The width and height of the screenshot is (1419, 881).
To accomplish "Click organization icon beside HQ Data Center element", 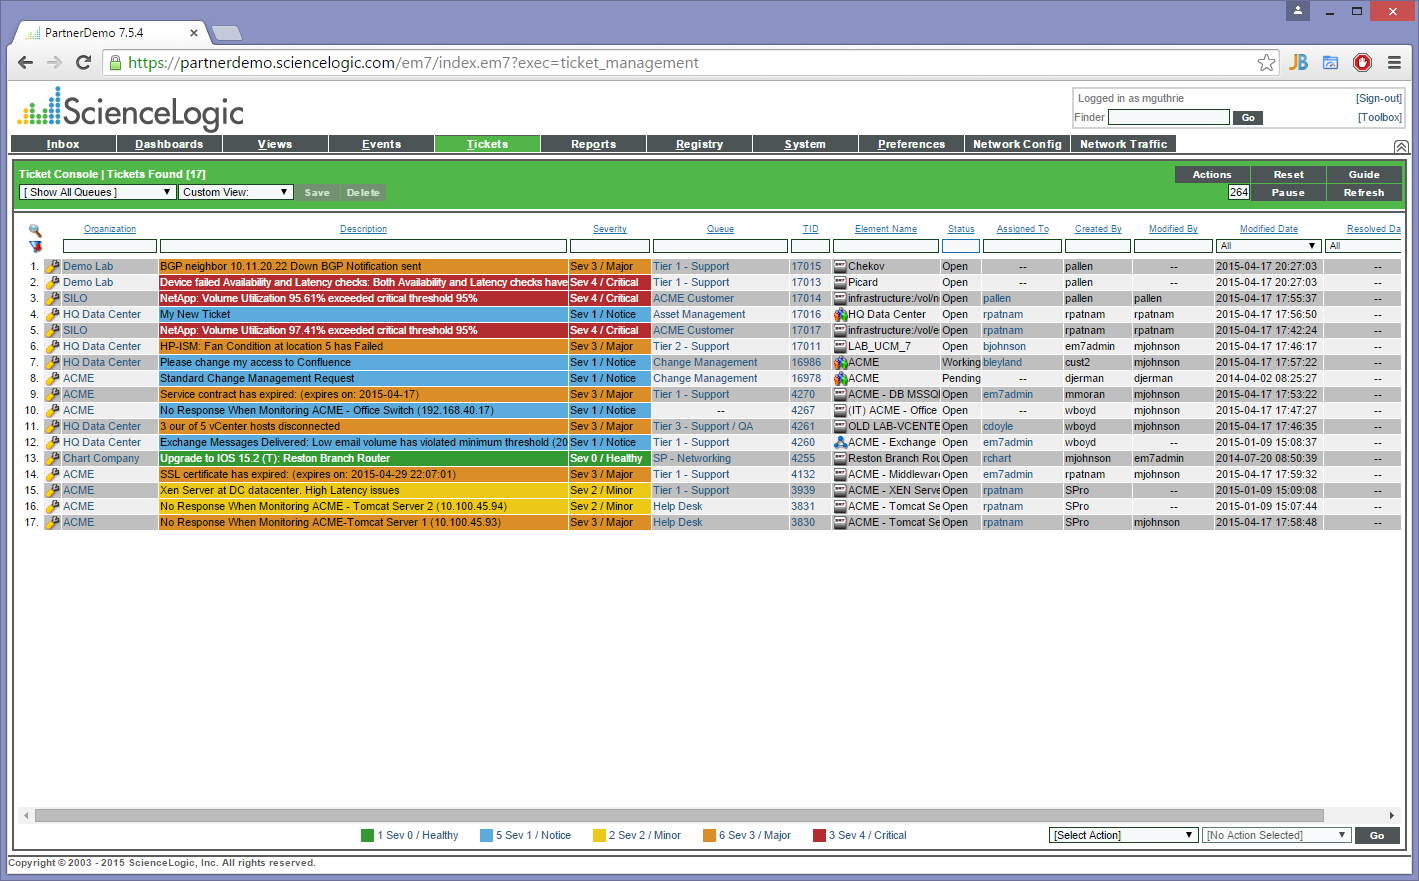I will [840, 315].
